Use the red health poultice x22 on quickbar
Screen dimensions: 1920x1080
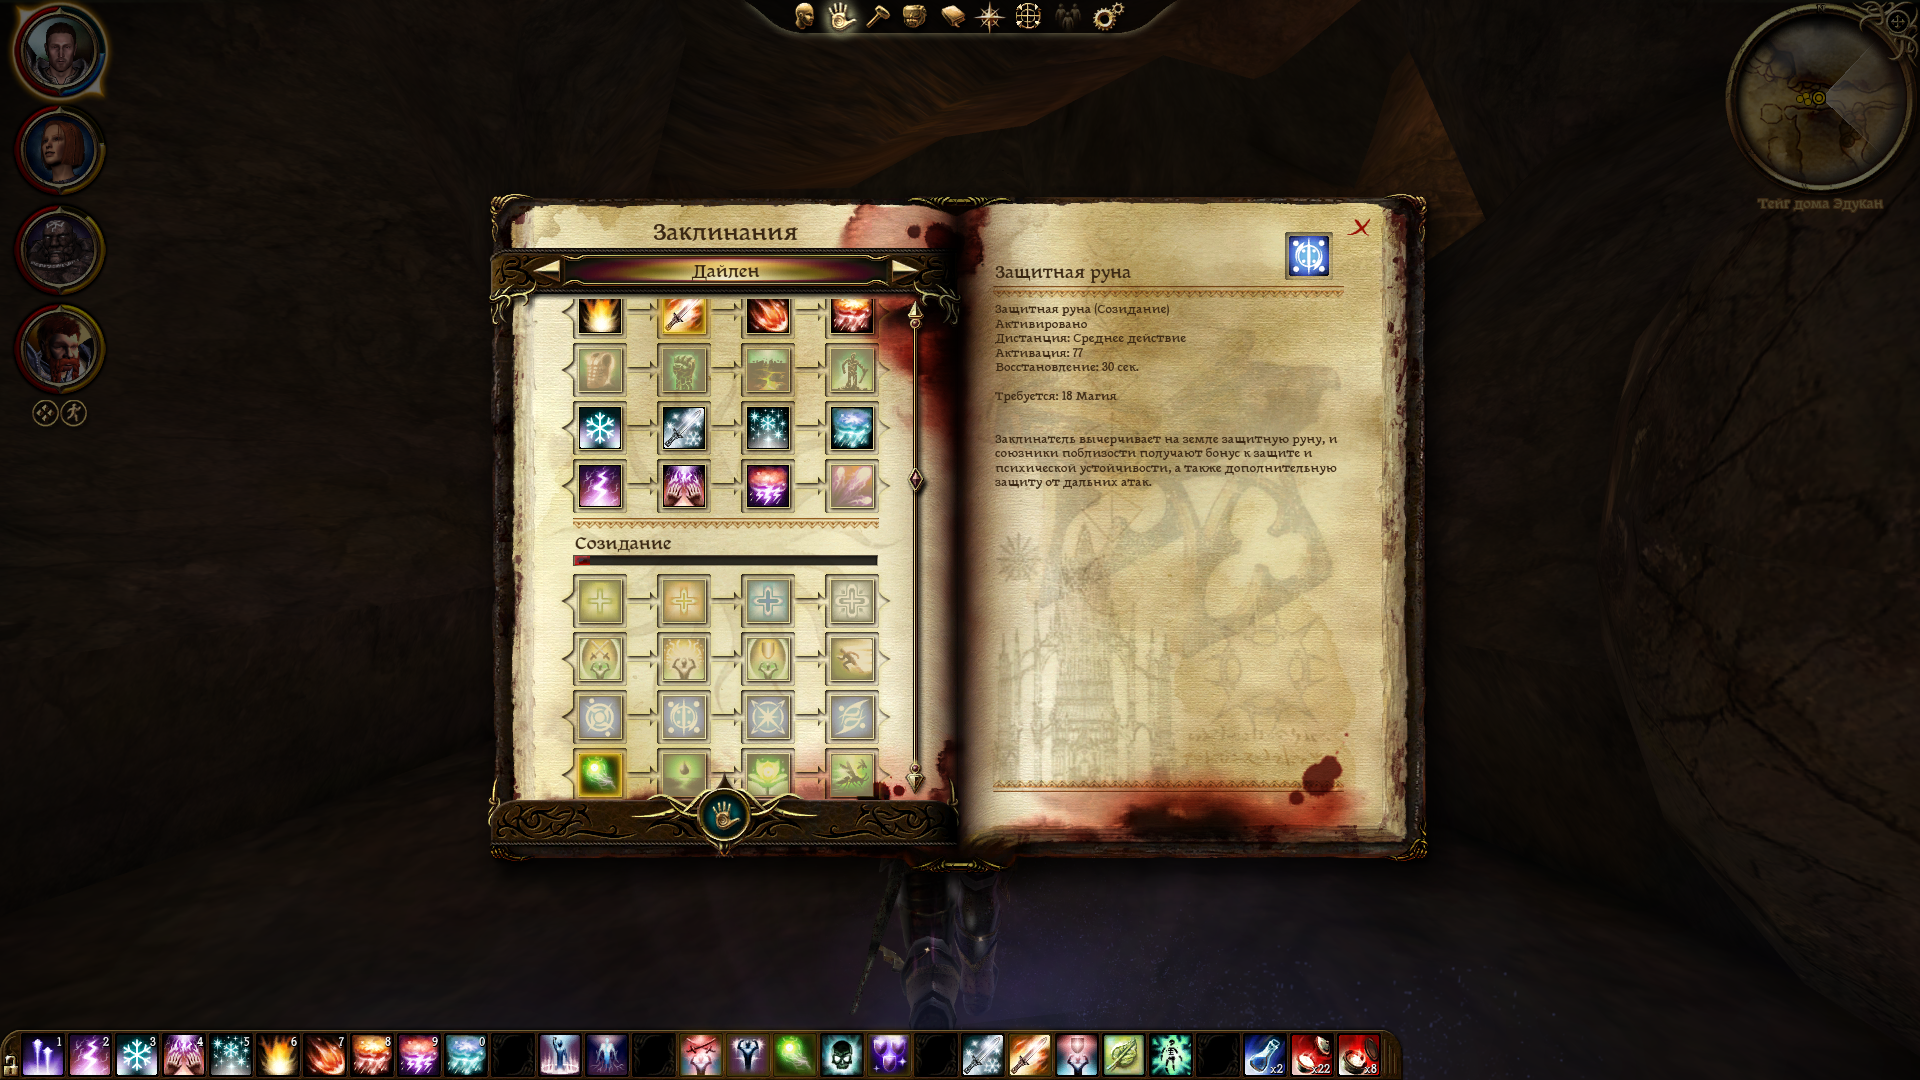click(x=1311, y=1055)
